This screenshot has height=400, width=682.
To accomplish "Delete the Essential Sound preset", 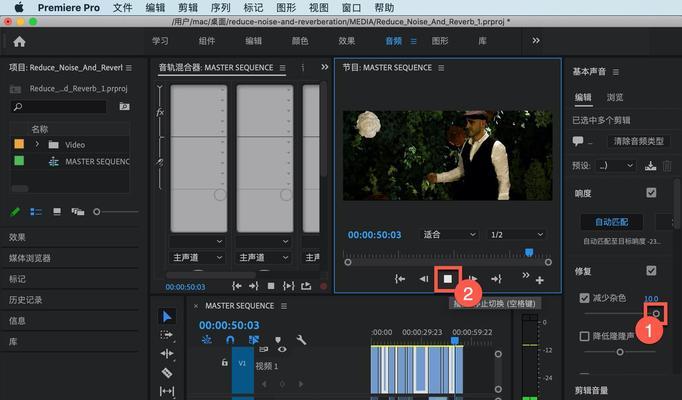I will (667, 166).
